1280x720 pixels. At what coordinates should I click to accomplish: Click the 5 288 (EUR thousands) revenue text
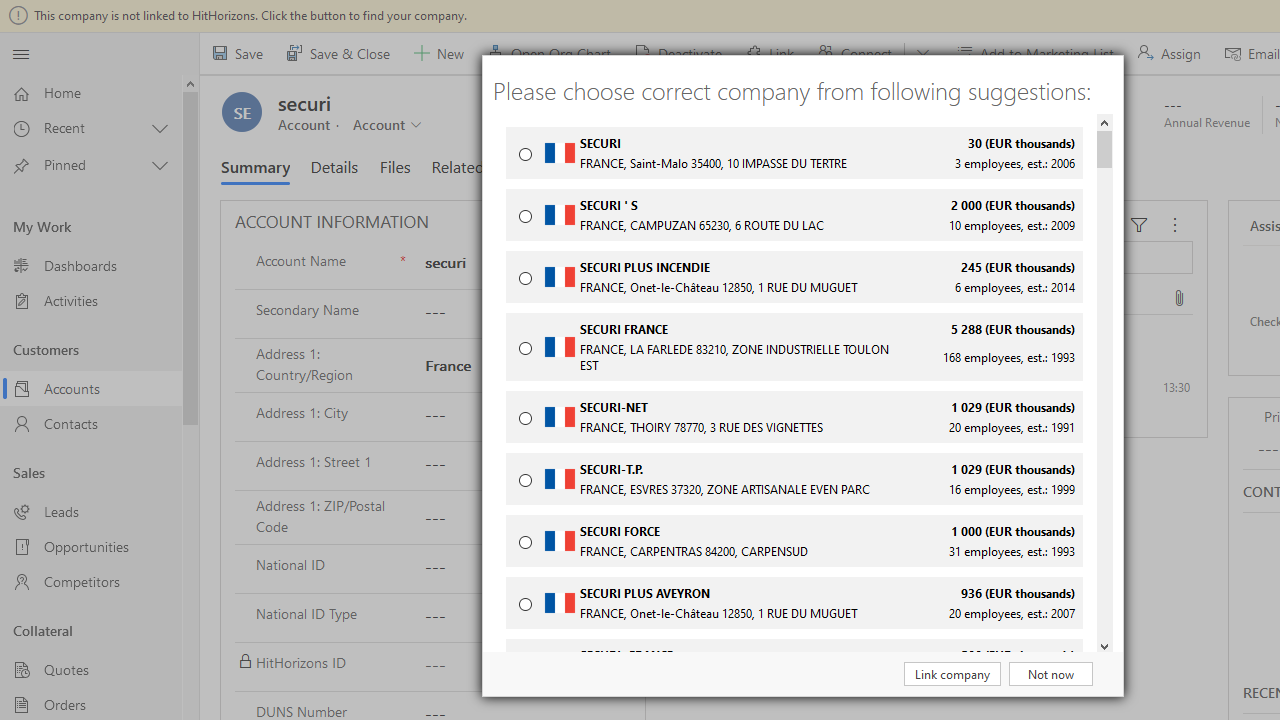pos(1013,330)
